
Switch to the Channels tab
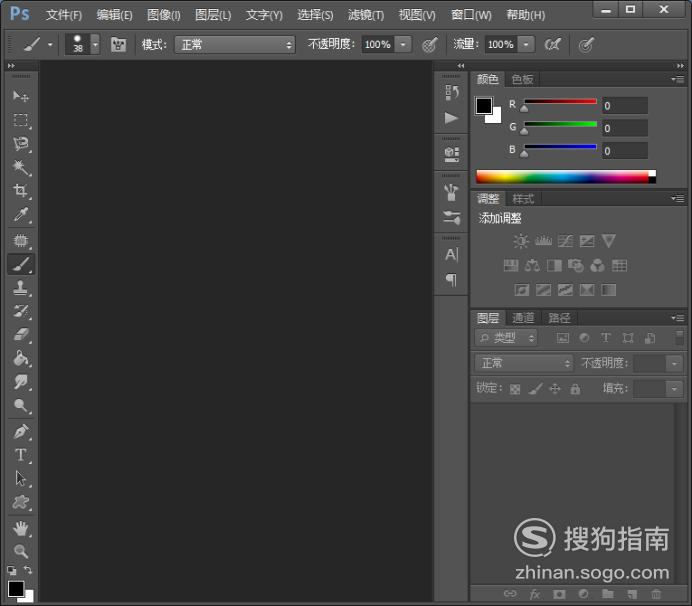click(x=523, y=318)
